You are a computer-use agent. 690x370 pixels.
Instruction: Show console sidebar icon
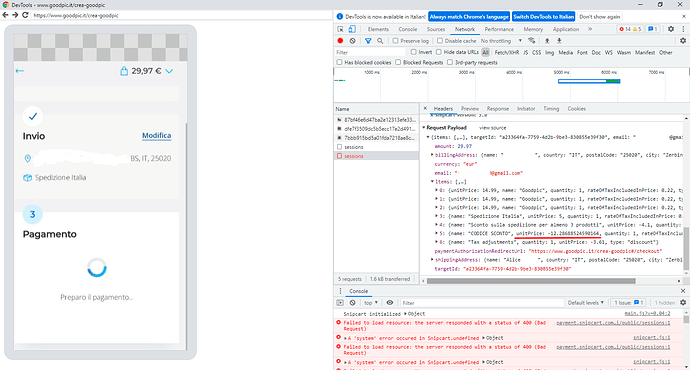(x=340, y=303)
